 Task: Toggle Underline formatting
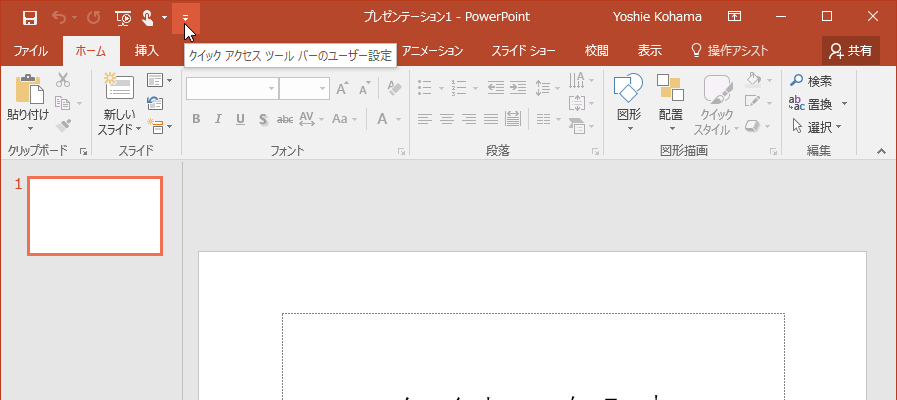240,119
